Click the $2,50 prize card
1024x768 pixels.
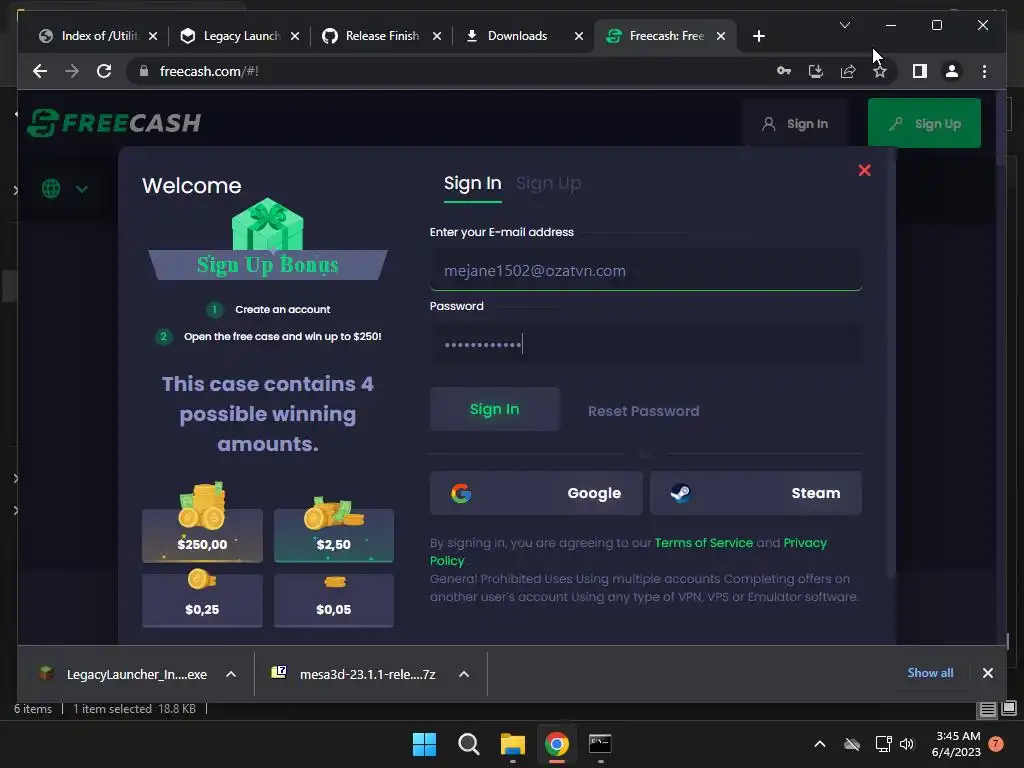[334, 535]
